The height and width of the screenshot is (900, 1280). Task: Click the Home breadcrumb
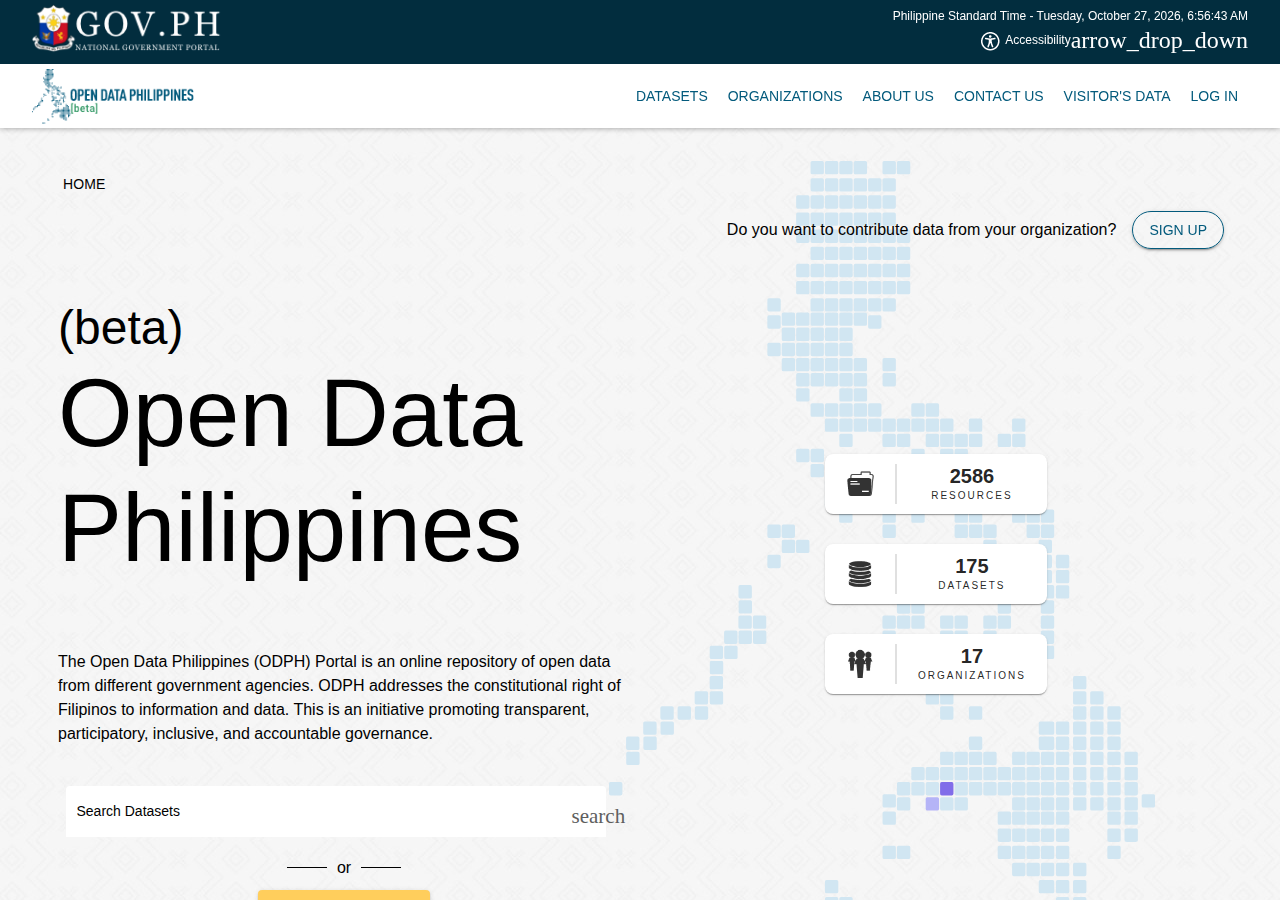tap(84, 184)
